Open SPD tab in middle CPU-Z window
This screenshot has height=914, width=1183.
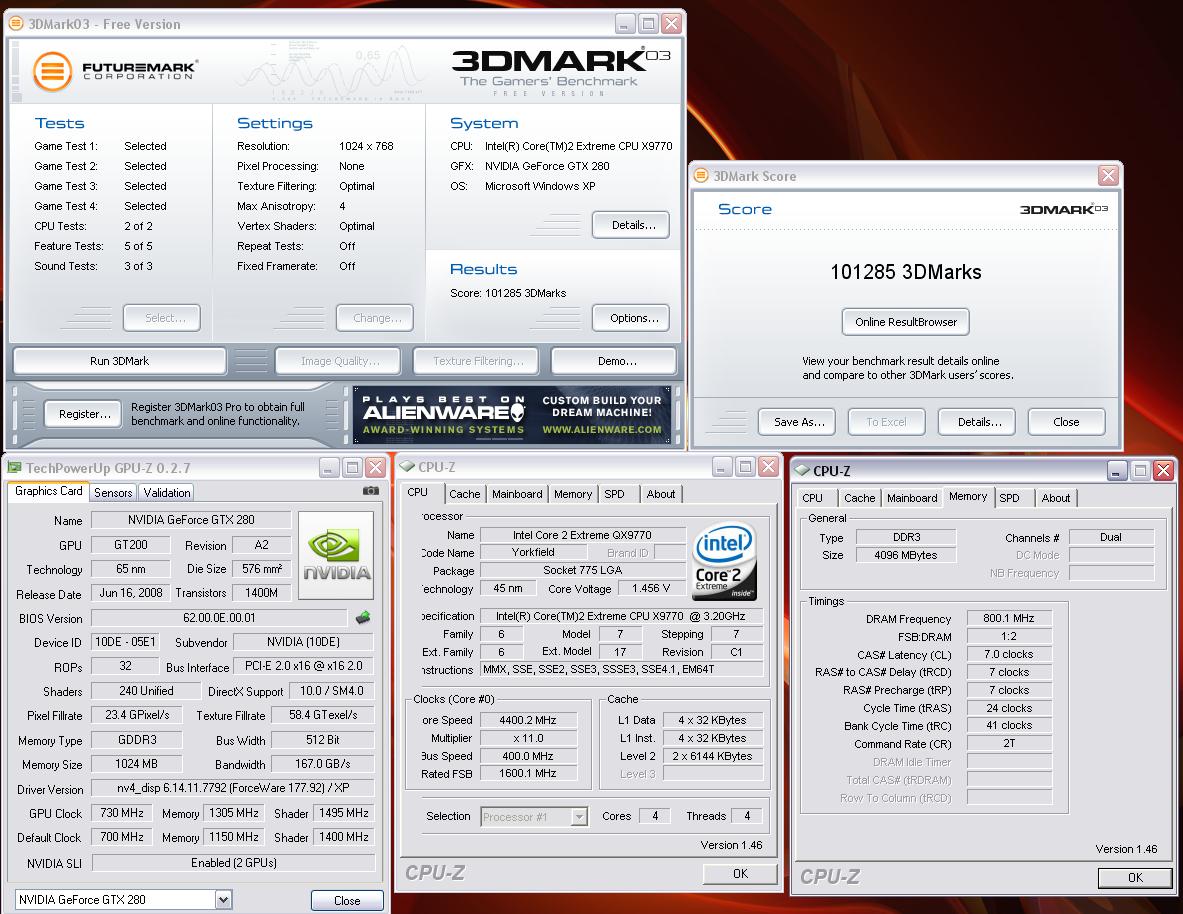(x=614, y=494)
